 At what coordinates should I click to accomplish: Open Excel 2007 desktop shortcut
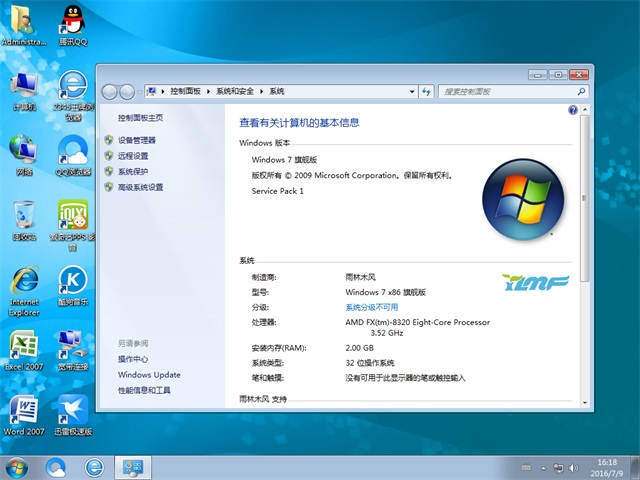point(24,350)
